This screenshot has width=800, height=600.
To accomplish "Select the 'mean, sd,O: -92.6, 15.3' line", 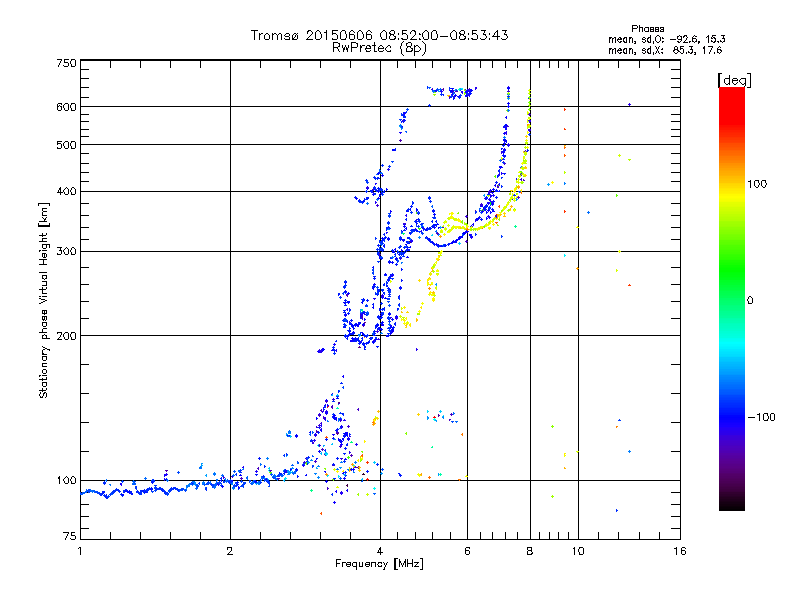I will coord(666,40).
